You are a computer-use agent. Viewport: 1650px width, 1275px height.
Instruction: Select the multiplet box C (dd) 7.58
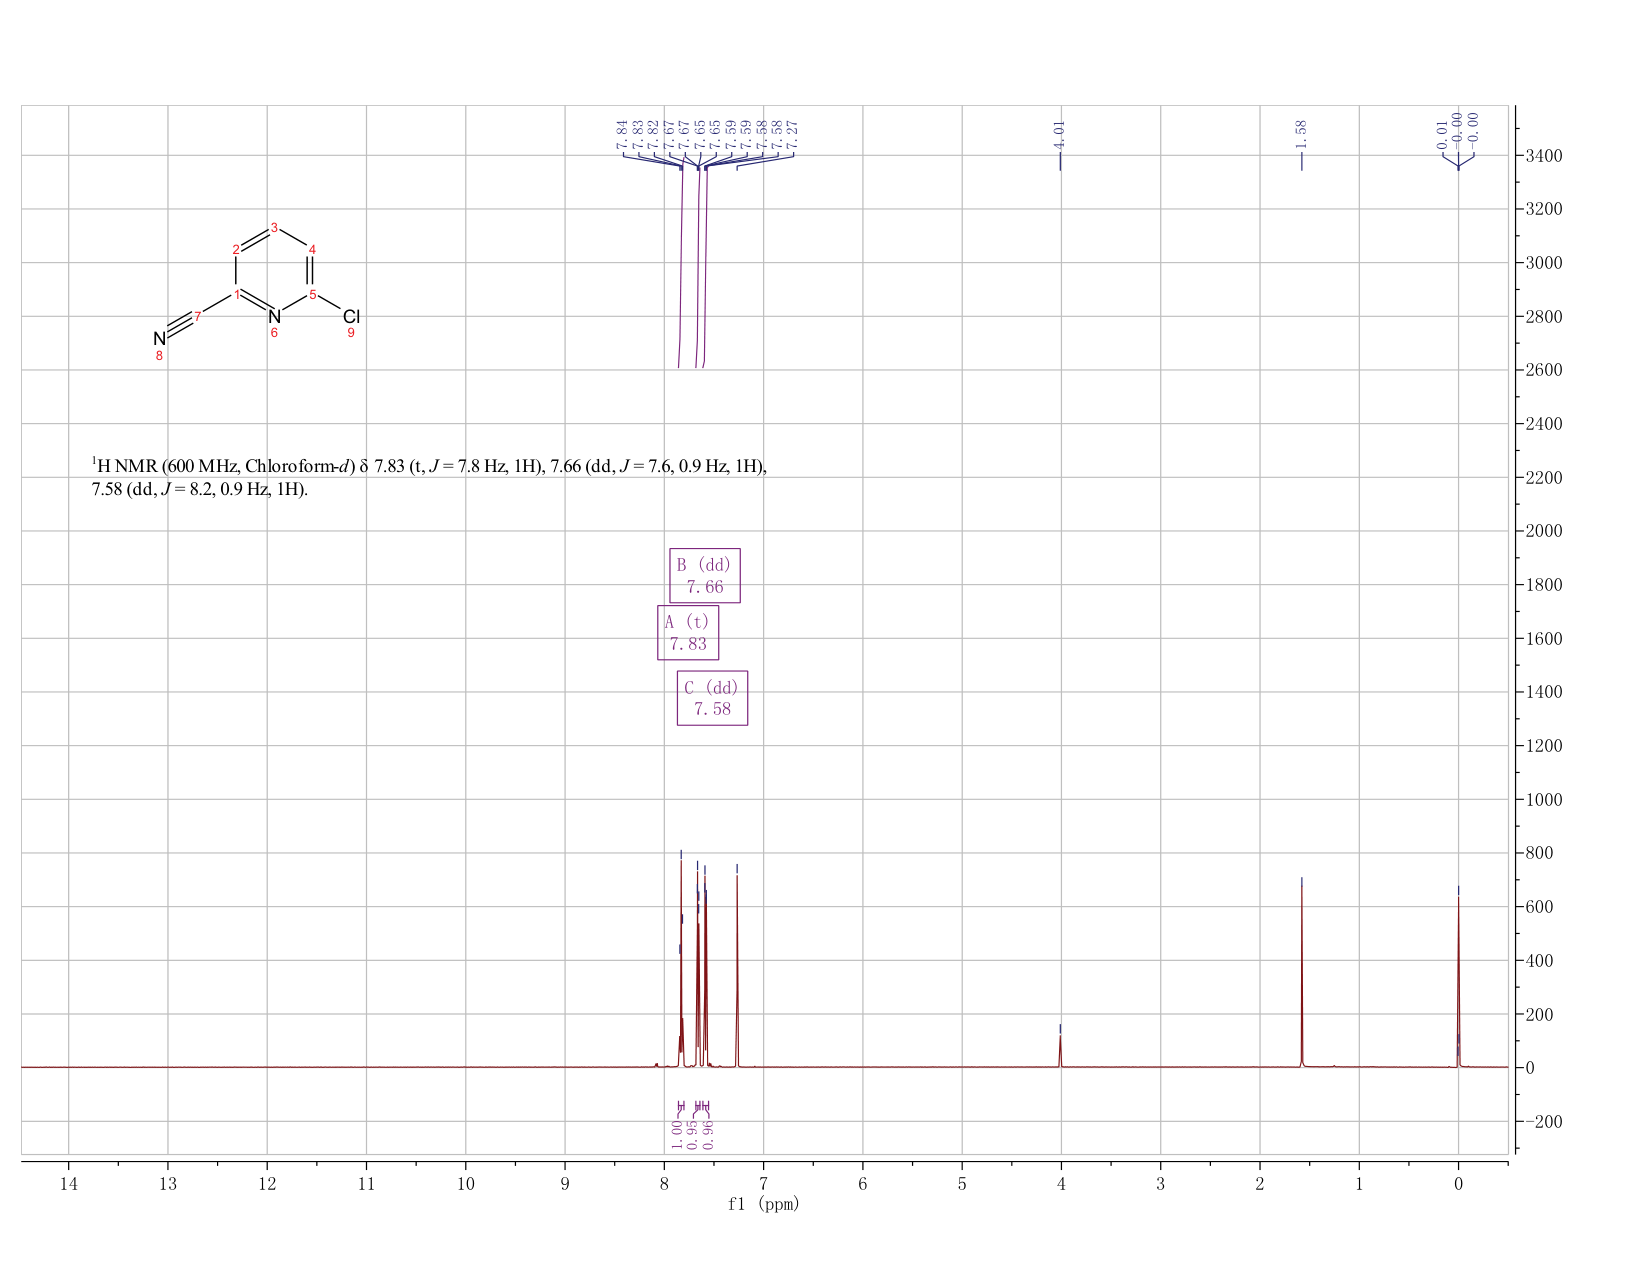coord(712,698)
